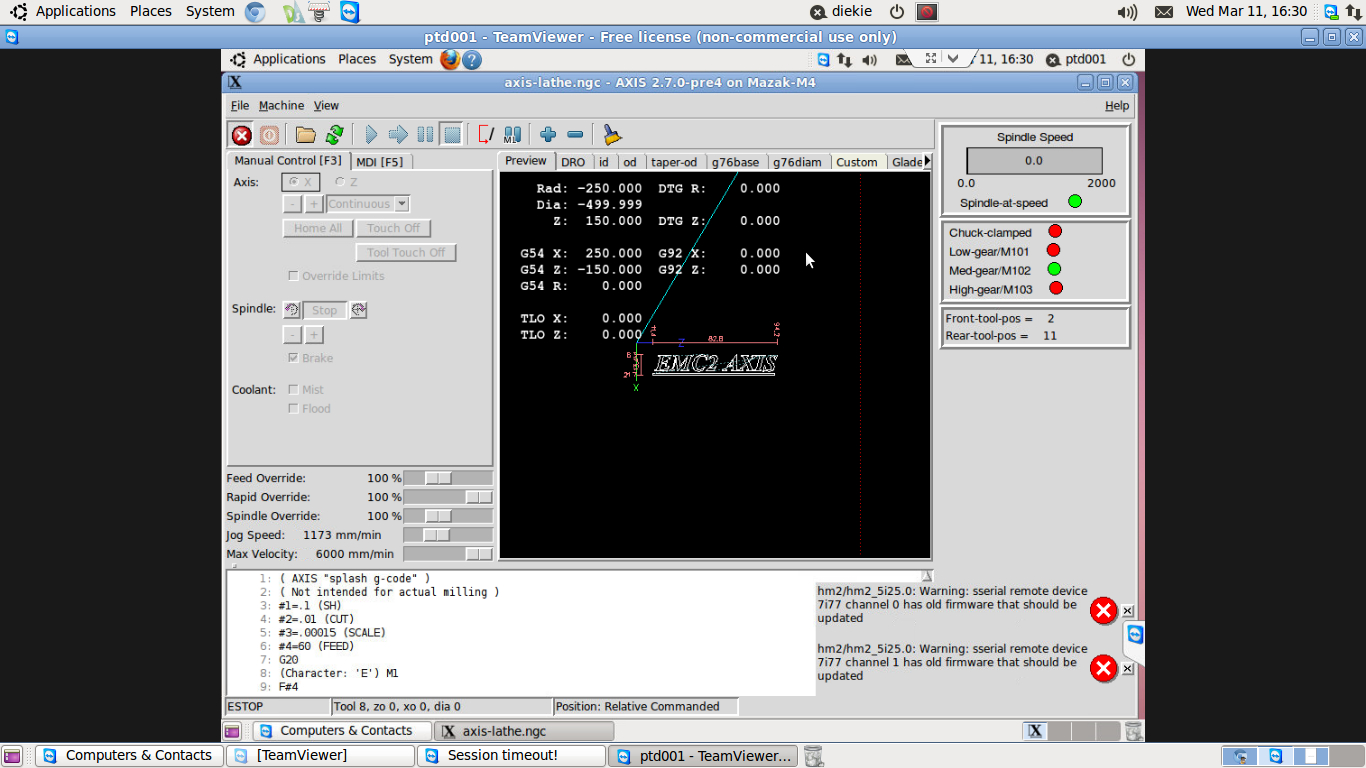Click the local power shutdown icon
The height and width of the screenshot is (768, 1366).
tap(897, 12)
